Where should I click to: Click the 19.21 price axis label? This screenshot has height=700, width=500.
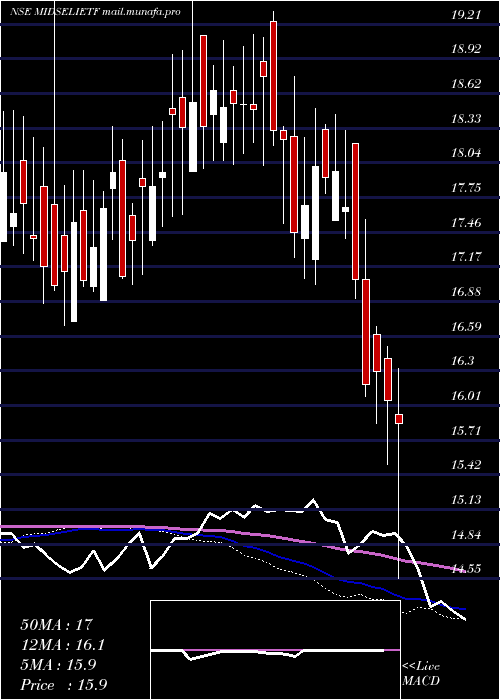466,14
